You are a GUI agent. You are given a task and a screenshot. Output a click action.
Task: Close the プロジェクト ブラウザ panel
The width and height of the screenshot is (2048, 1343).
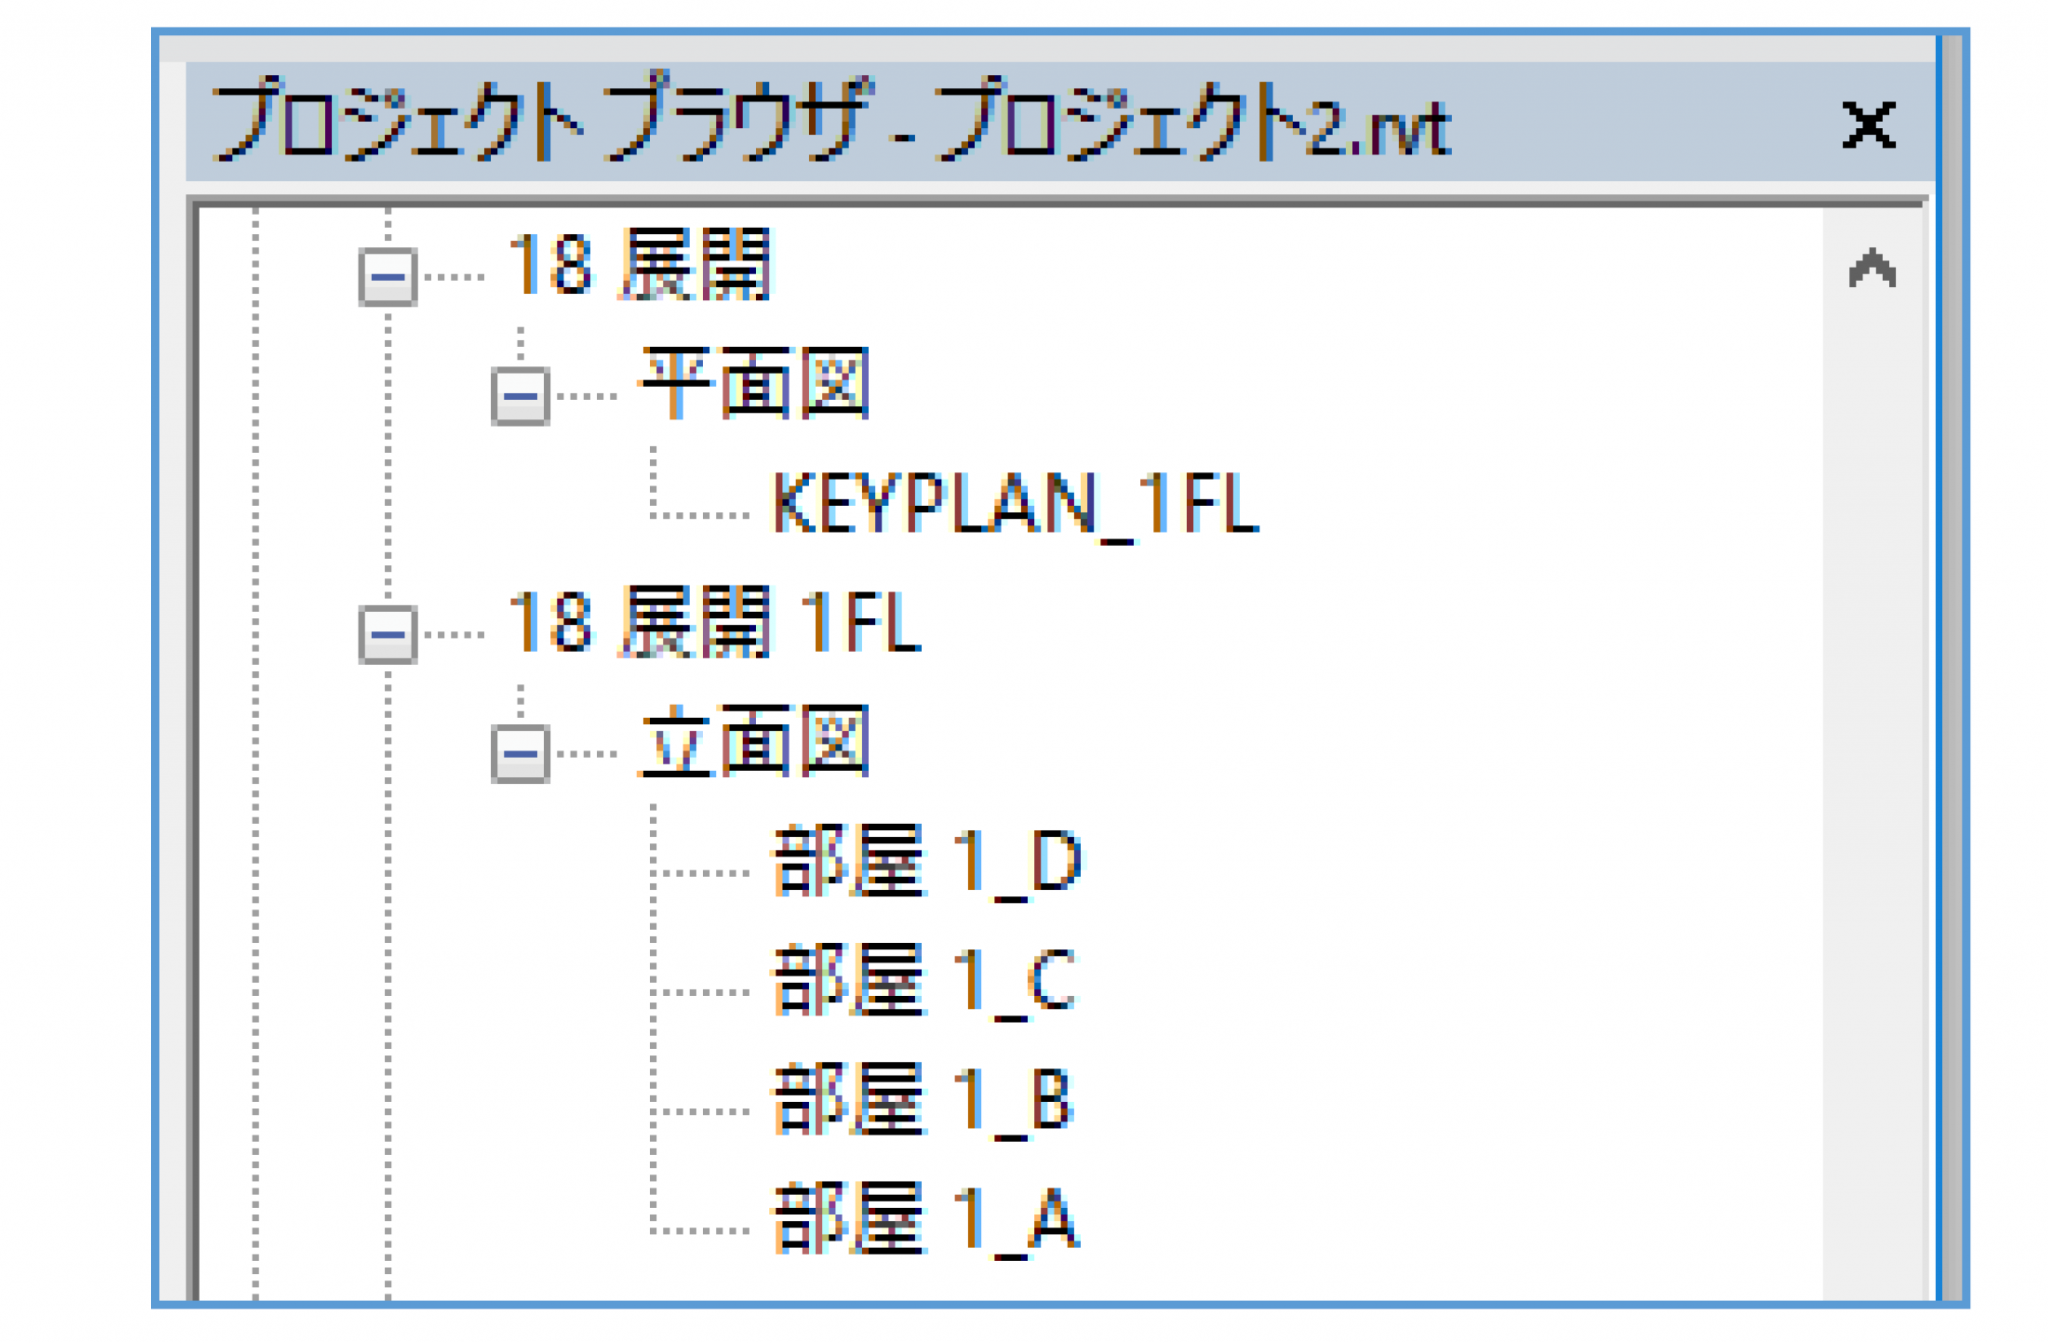click(x=1869, y=126)
